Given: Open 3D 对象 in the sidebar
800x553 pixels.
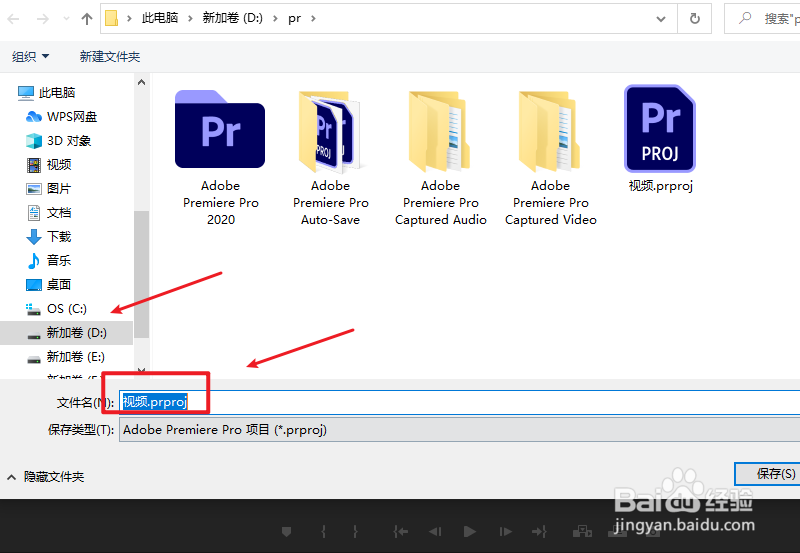Looking at the screenshot, I should tap(59, 141).
